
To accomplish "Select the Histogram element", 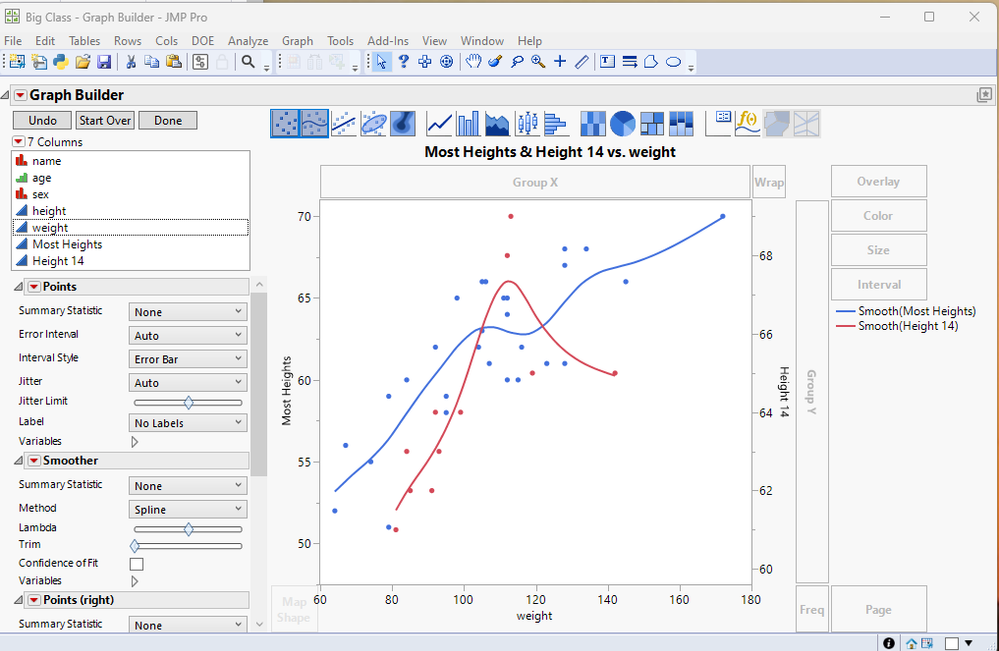I will pos(556,123).
